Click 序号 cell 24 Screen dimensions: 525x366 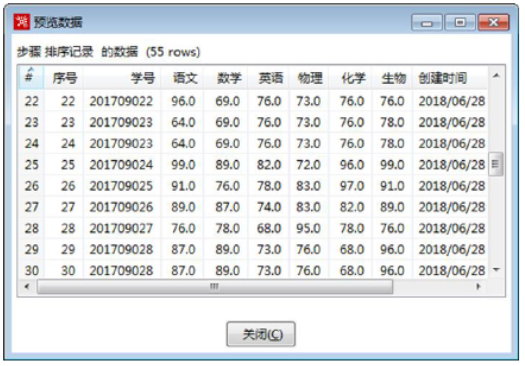pyautogui.click(x=68, y=144)
